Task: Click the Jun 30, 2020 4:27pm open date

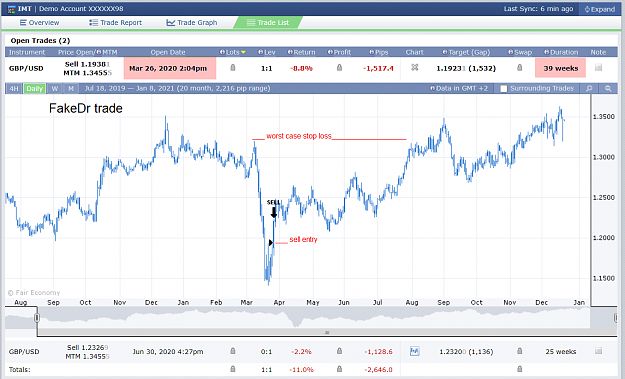Action: pos(168,352)
